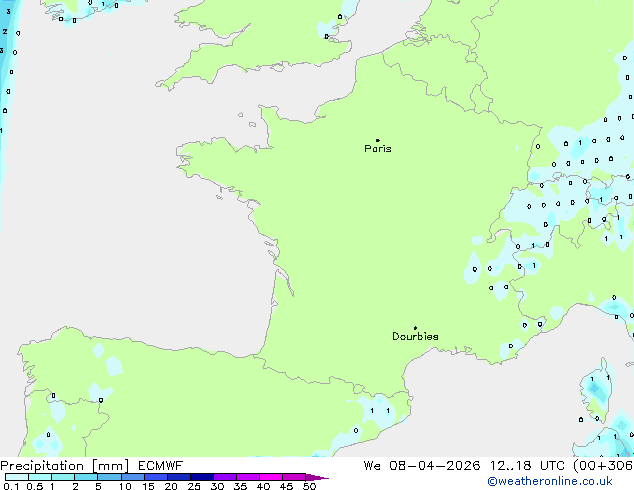Pick the purple swatch between 25 and 30
634x490 pixels.
coord(202,477)
